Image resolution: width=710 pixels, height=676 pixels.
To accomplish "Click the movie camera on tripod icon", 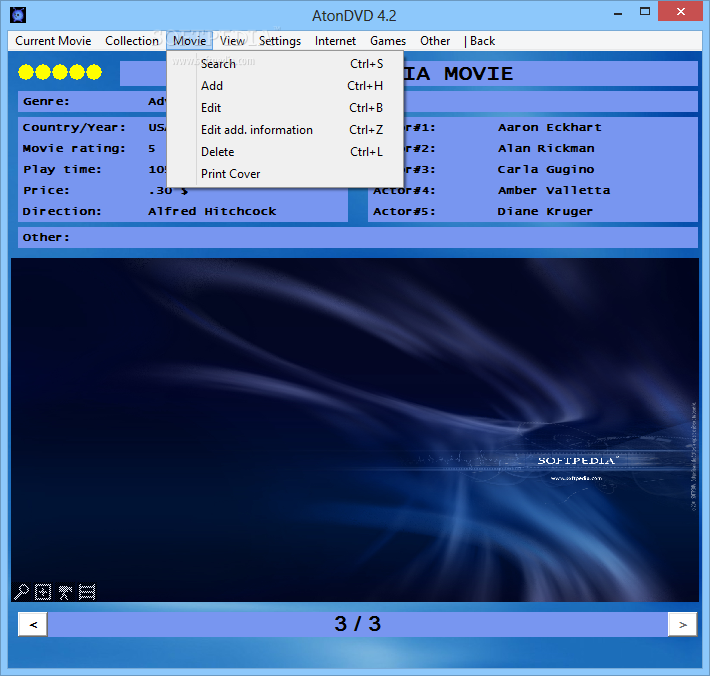I will (65, 591).
